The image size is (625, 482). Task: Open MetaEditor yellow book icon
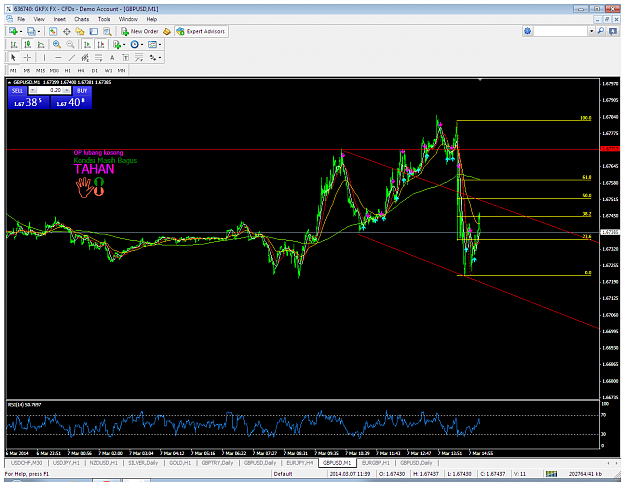[167, 31]
